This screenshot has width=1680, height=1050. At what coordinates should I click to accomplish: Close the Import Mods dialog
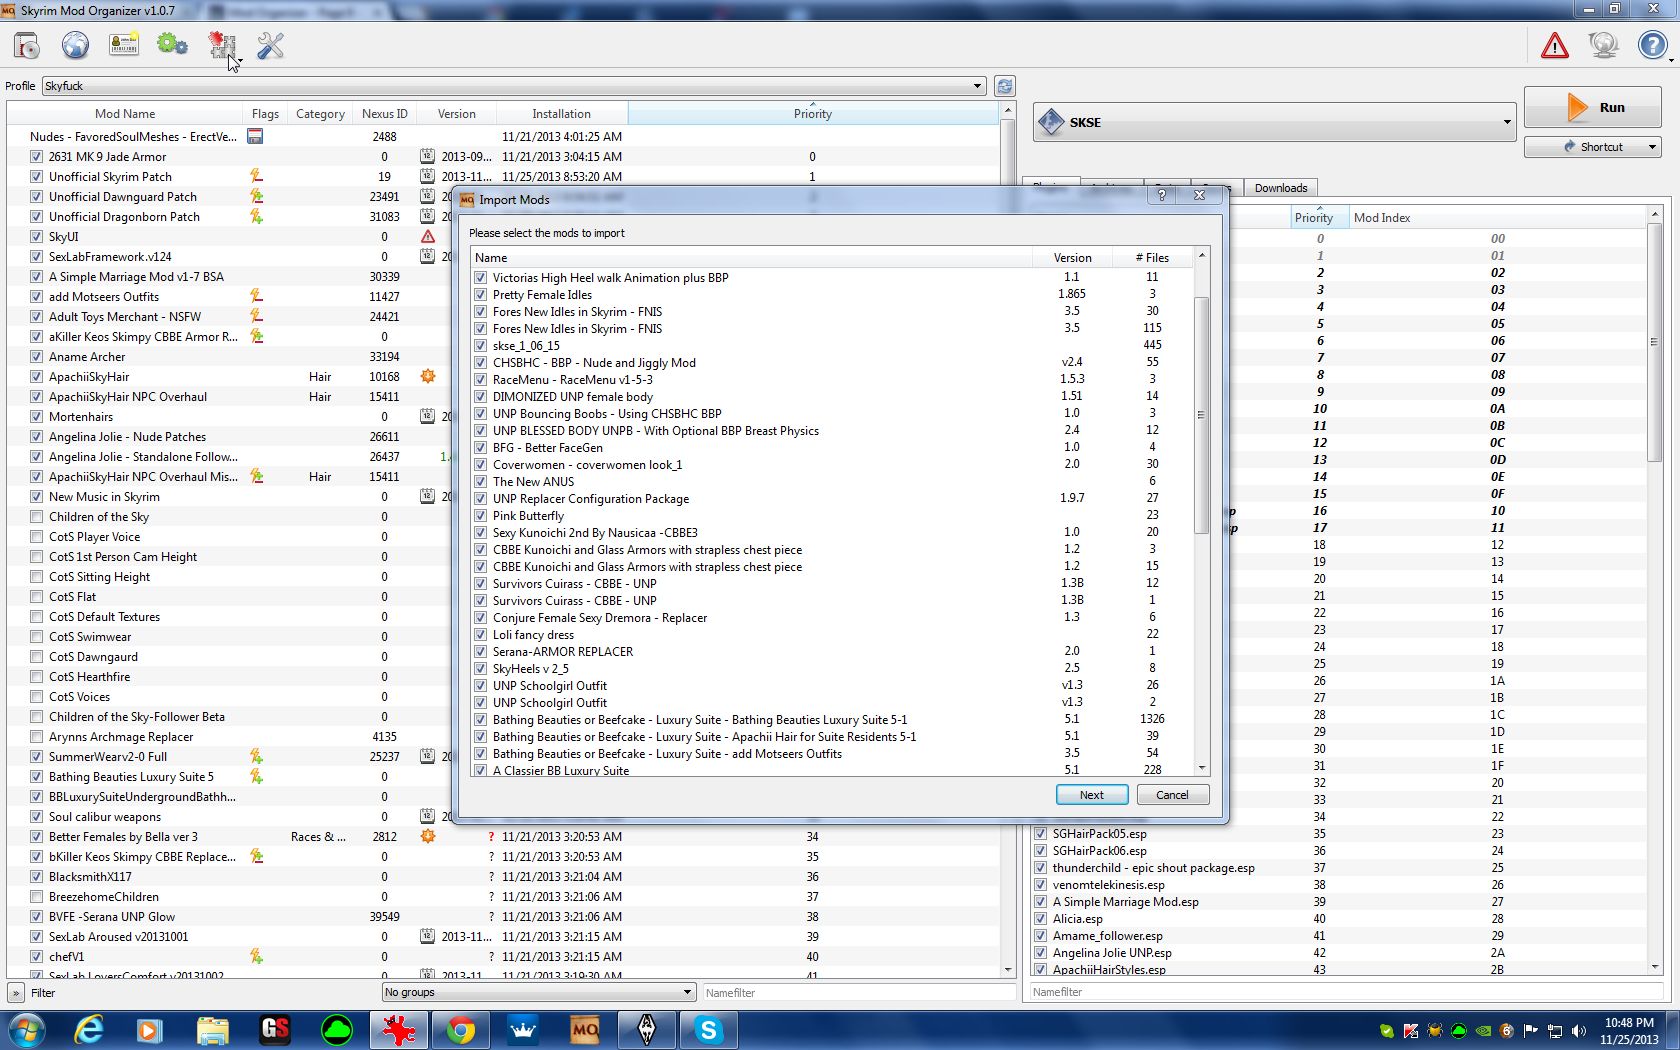1199,196
